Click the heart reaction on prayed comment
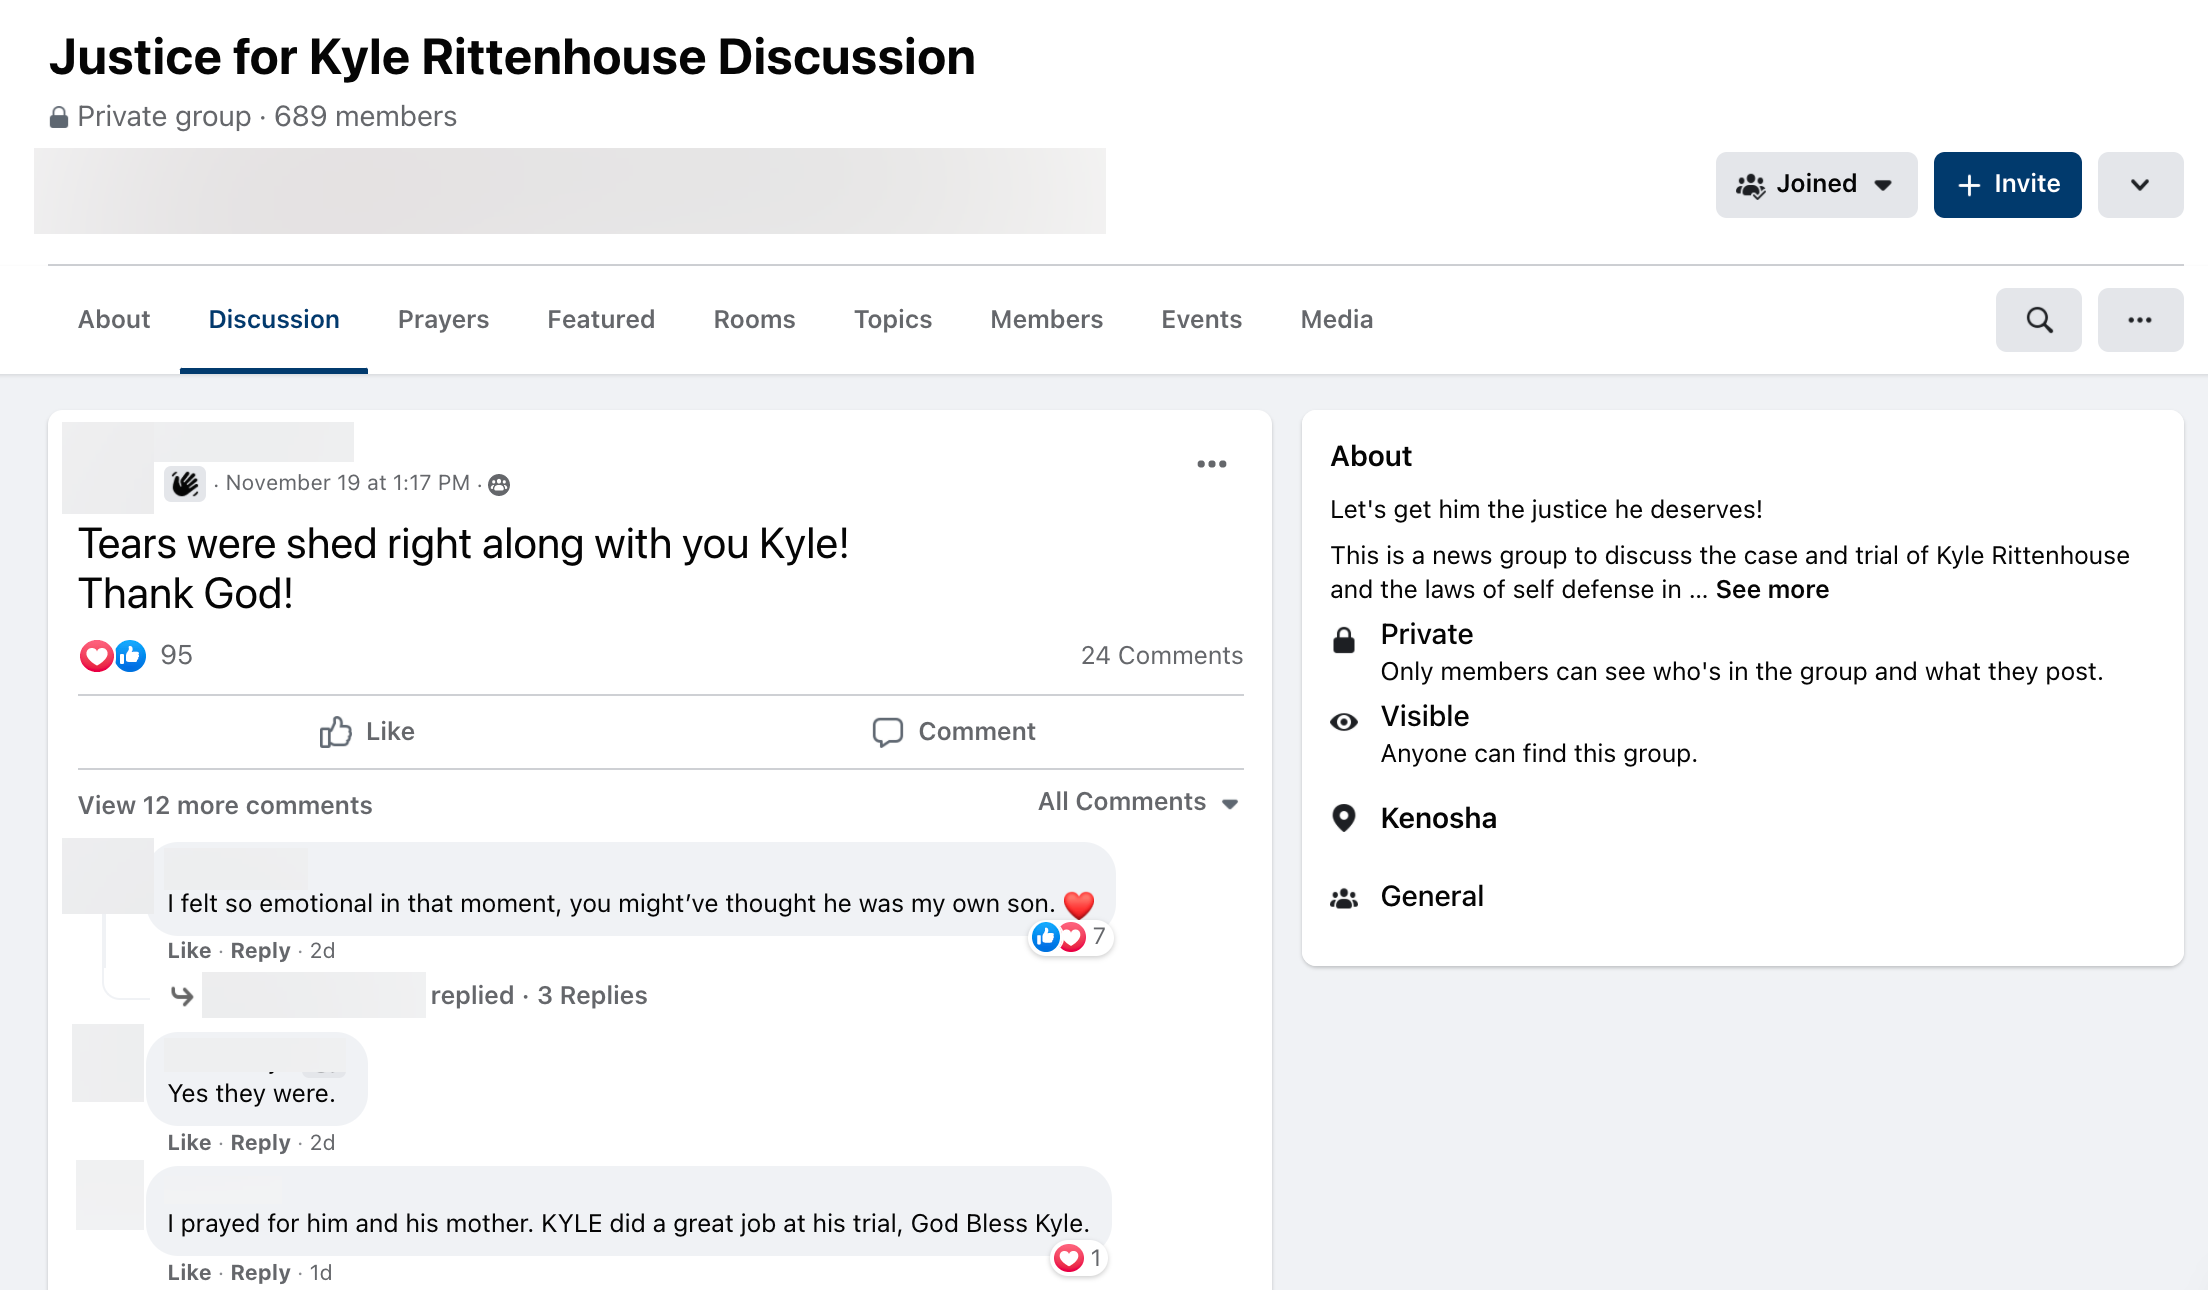2208x1290 pixels. (1069, 1258)
